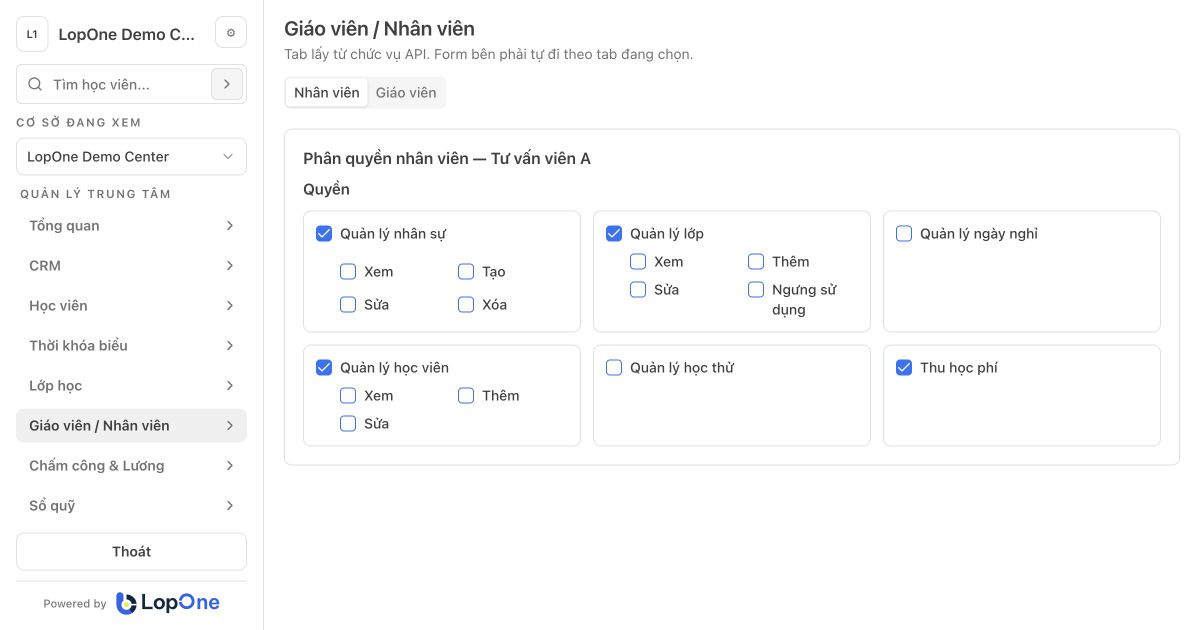Switch to the Giáo viên tab
The image size is (1200, 630).
click(x=406, y=93)
